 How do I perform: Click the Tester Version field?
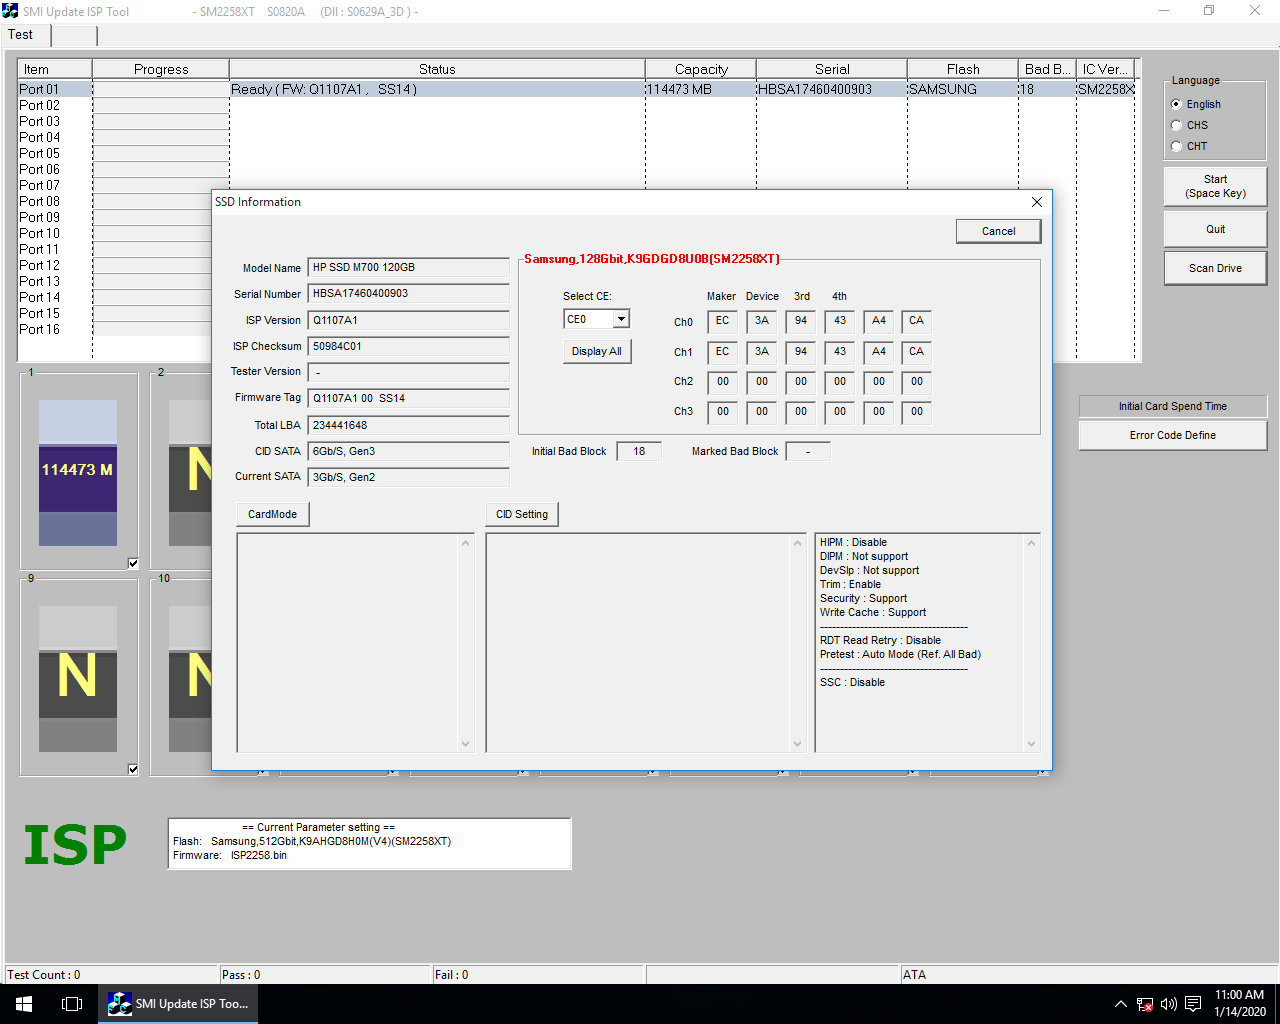point(408,373)
